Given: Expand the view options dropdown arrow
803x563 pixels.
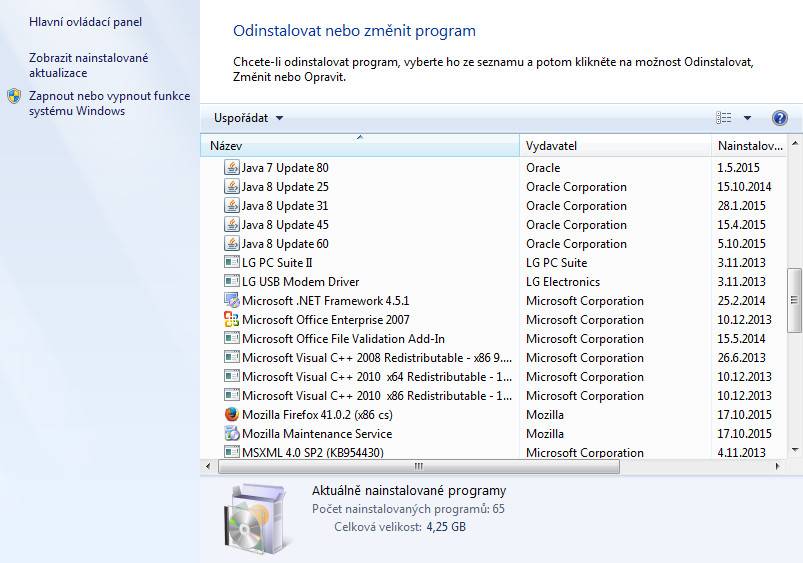Looking at the screenshot, I should point(747,118).
